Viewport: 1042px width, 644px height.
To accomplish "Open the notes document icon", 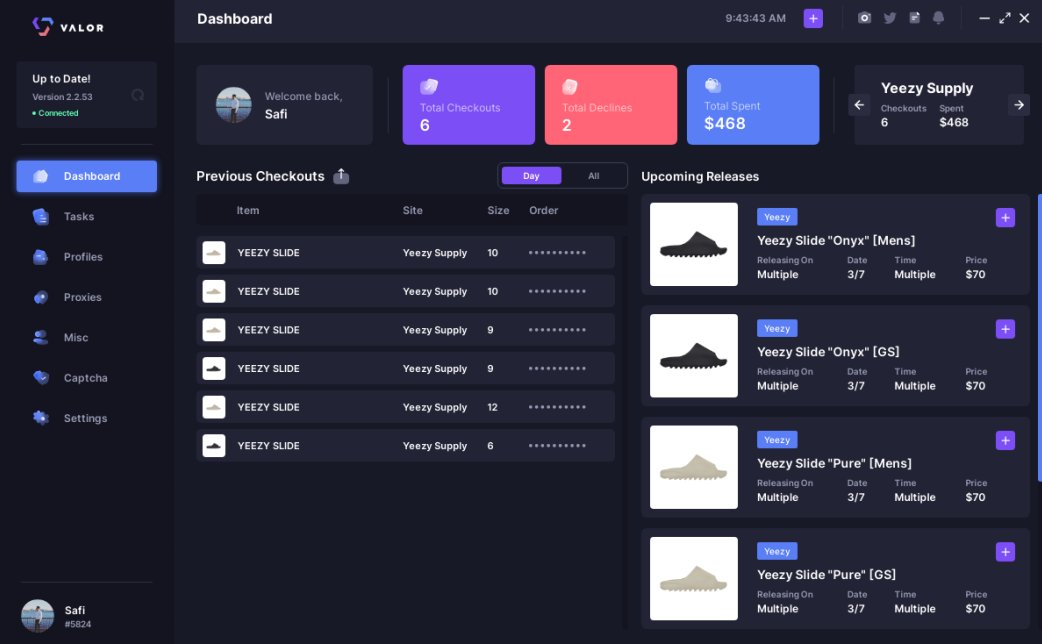I will (x=914, y=18).
